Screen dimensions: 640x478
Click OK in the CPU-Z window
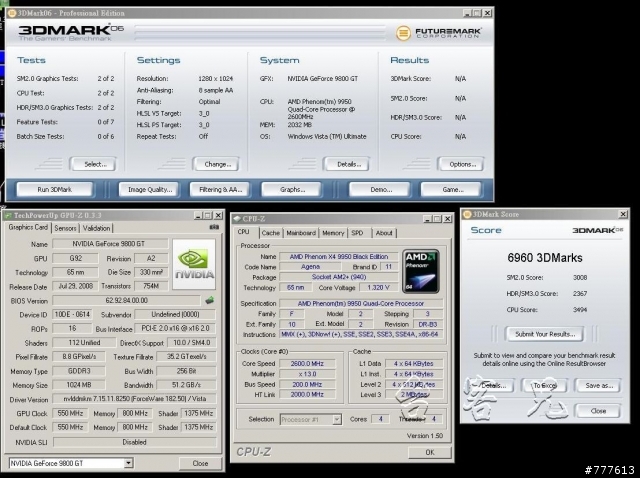point(430,452)
